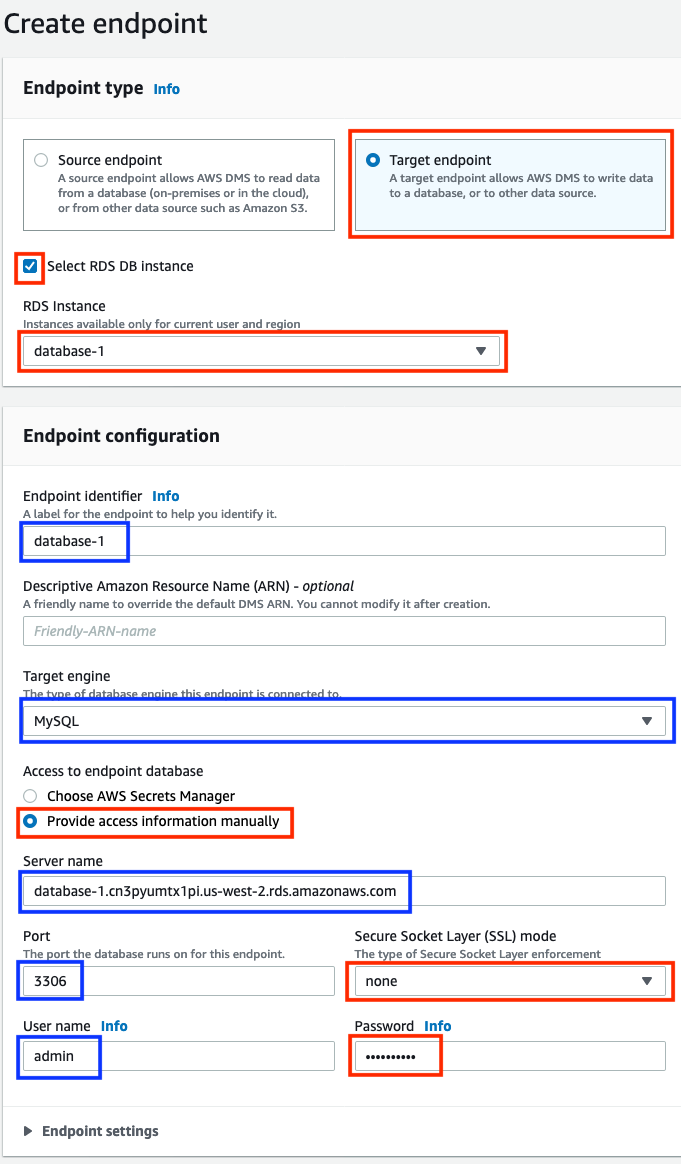Viewport: 681px width, 1164px height.
Task: Click the User name field
Action: (x=179, y=1056)
